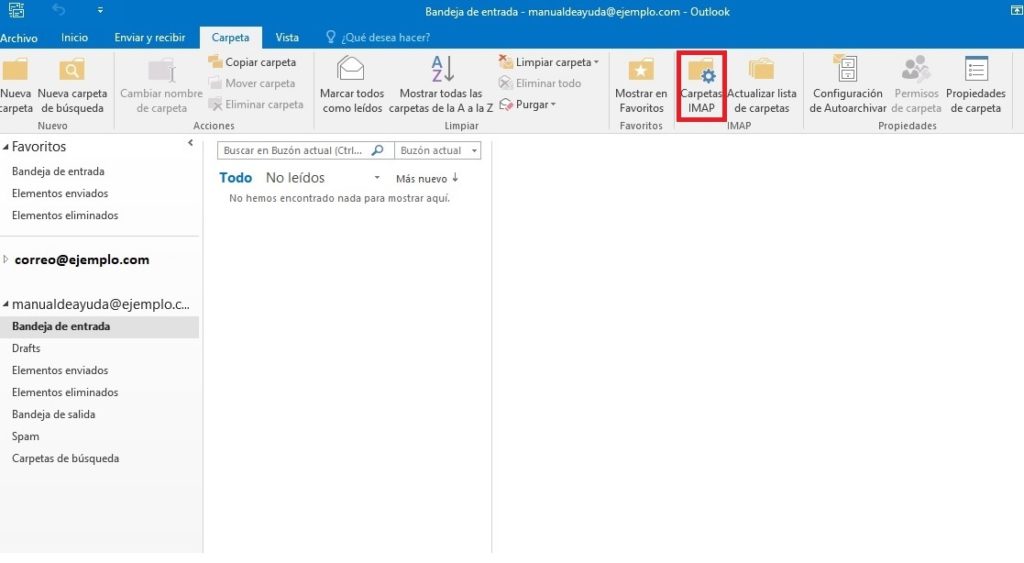Open Elementos eliminados under Favoritos
Viewport: 1024px width, 563px height.
pos(65,215)
